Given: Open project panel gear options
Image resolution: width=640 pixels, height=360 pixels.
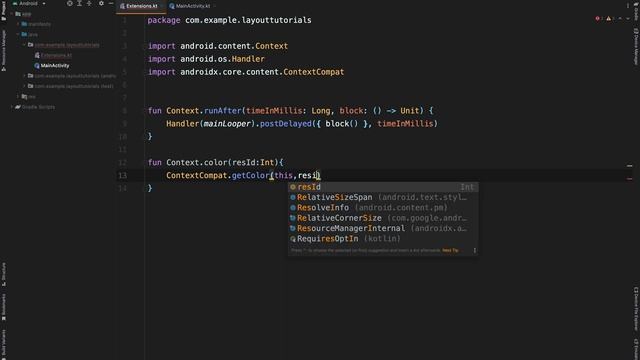Looking at the screenshot, I should click(x=101, y=3).
